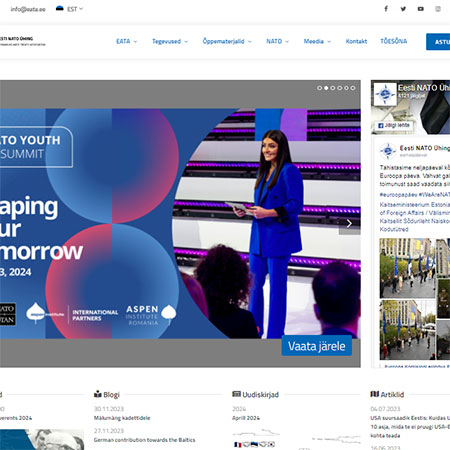450x450 pixels.
Task: Click the info@eata.ee email link
Action: [x=28, y=9]
